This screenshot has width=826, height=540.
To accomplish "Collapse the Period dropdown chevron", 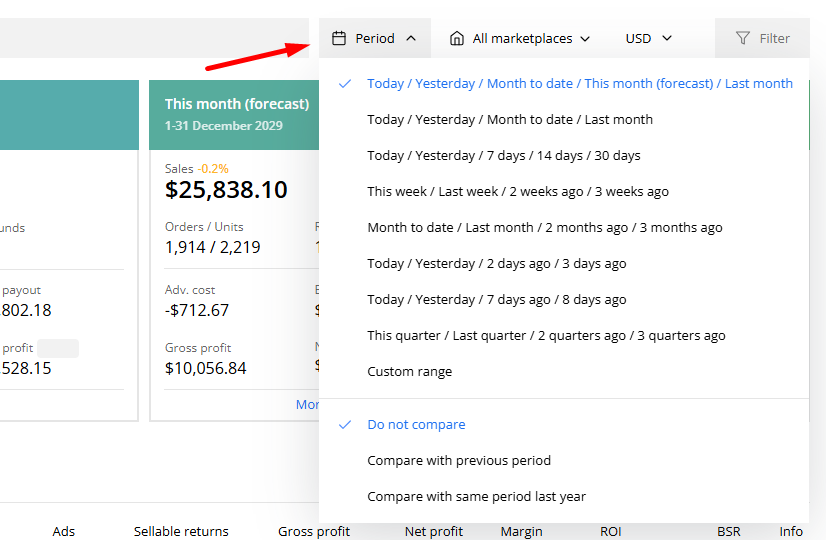I will click(411, 38).
